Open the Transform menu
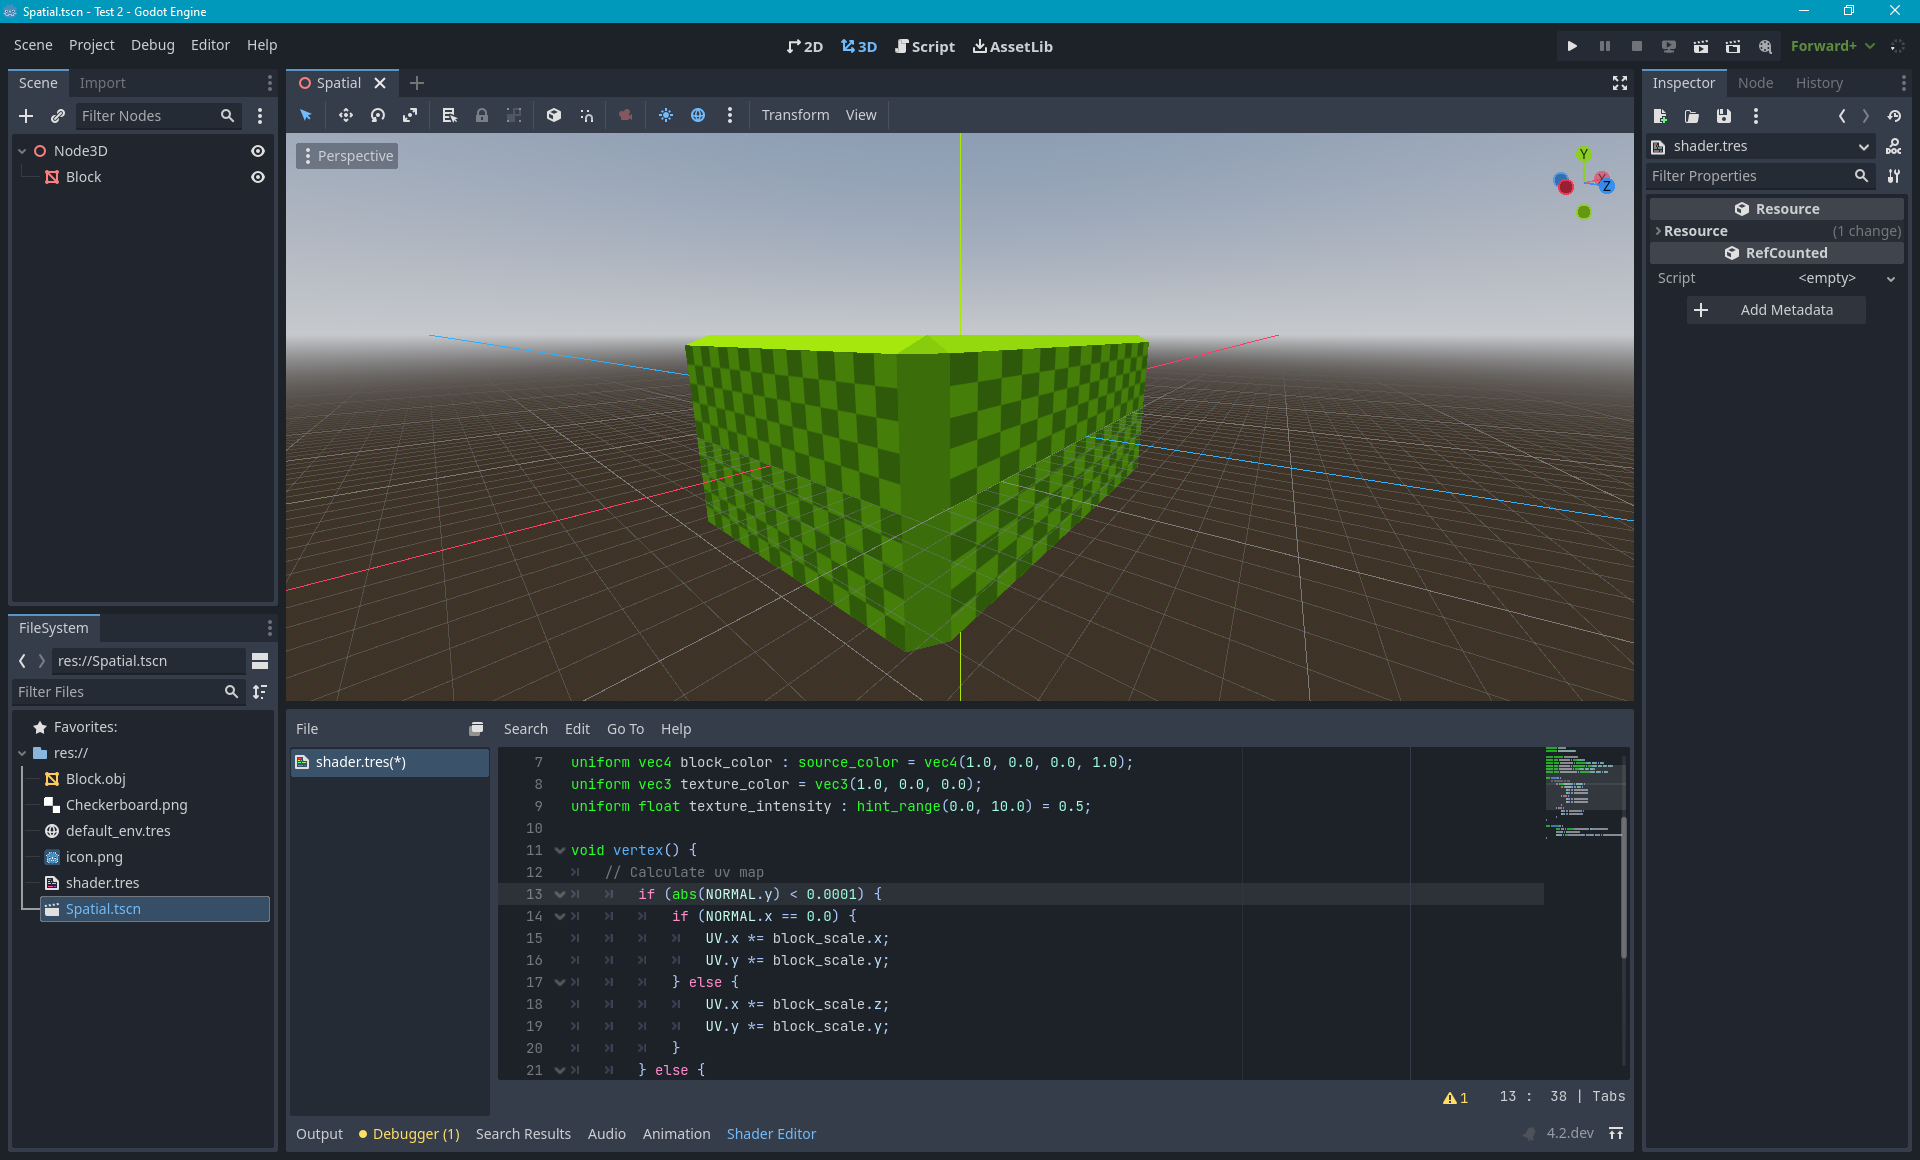This screenshot has height=1160, width=1920. 795,115
